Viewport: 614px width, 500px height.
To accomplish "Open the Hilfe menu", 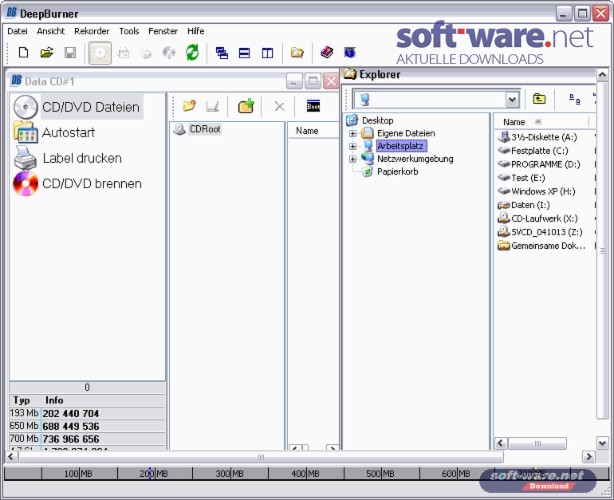I will 195,31.
